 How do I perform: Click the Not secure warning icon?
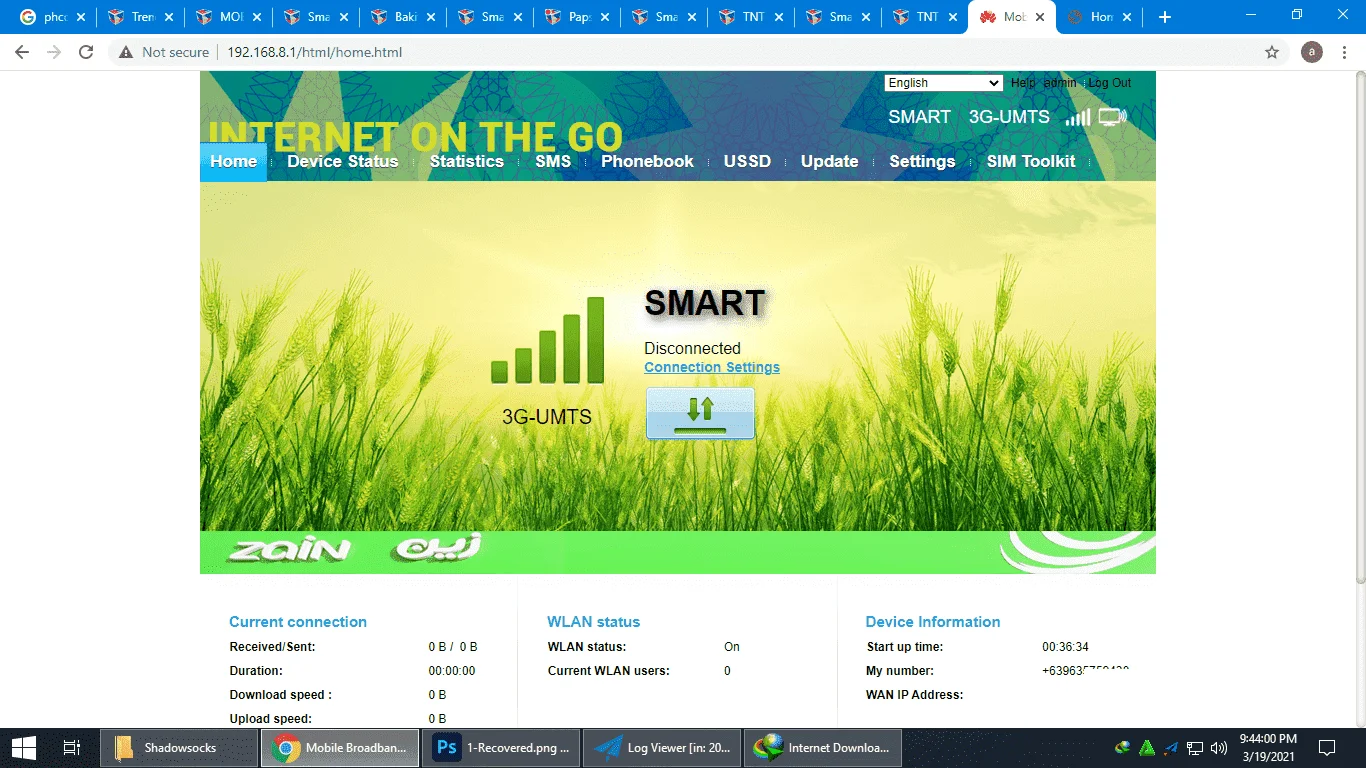click(126, 52)
